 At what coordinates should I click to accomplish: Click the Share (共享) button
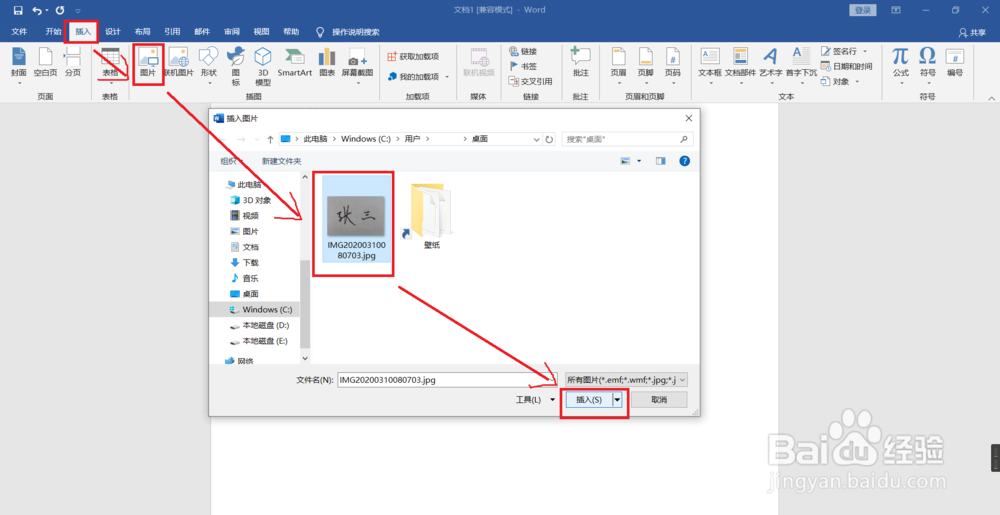pos(973,33)
